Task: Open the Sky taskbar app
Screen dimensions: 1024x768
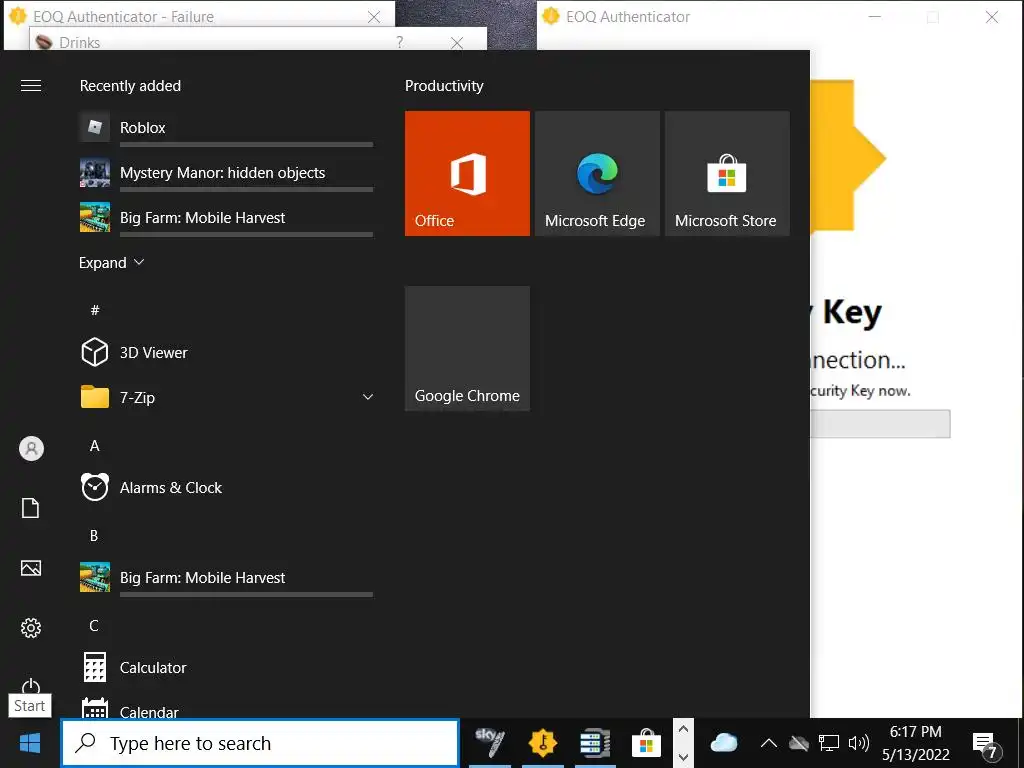Action: [x=490, y=743]
